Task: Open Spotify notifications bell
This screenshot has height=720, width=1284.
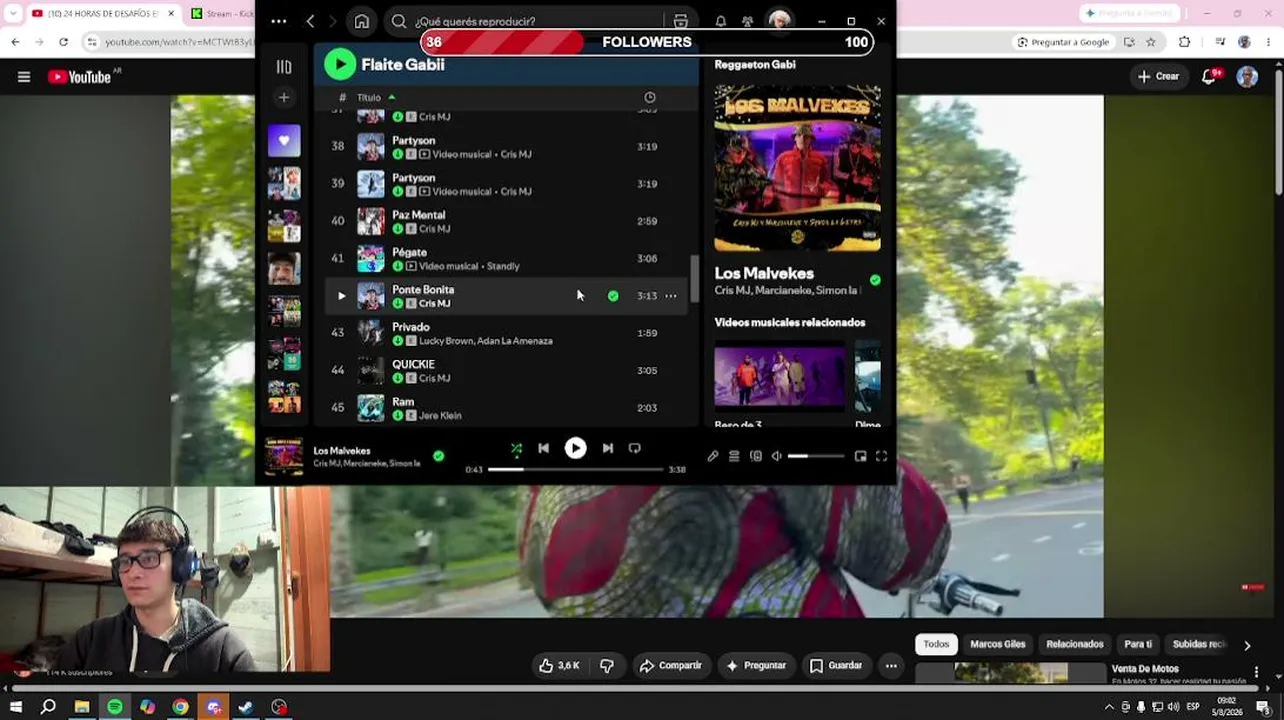Action: 720,21
